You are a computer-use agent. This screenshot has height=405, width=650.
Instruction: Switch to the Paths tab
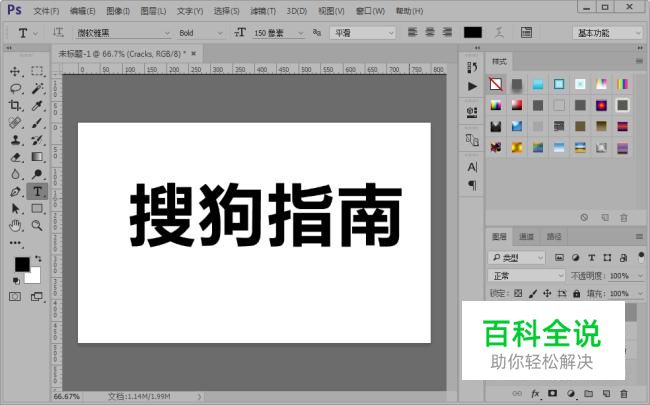[554, 237]
